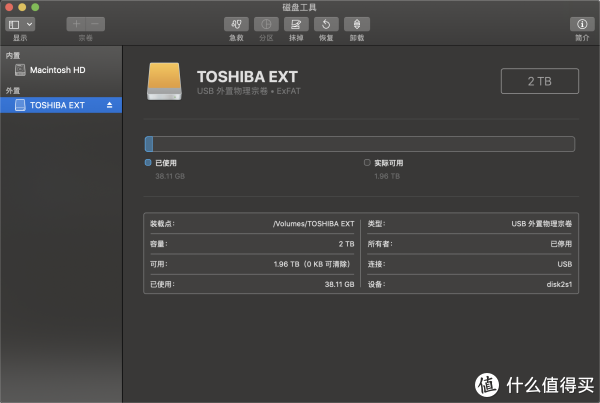
Task: Click the Restore (恢复) toolbar icon
Action: [325, 23]
